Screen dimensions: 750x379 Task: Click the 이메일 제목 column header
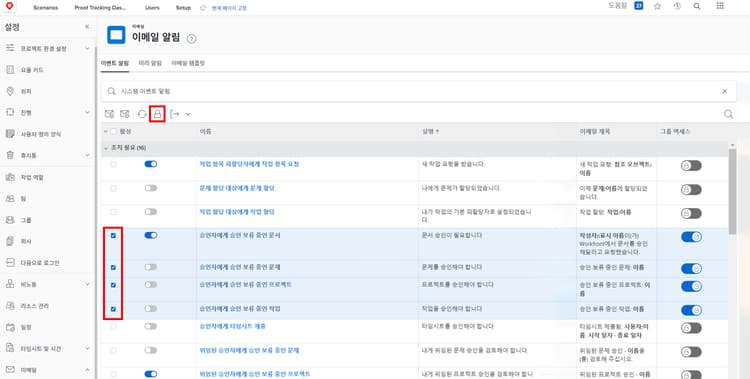(595, 131)
